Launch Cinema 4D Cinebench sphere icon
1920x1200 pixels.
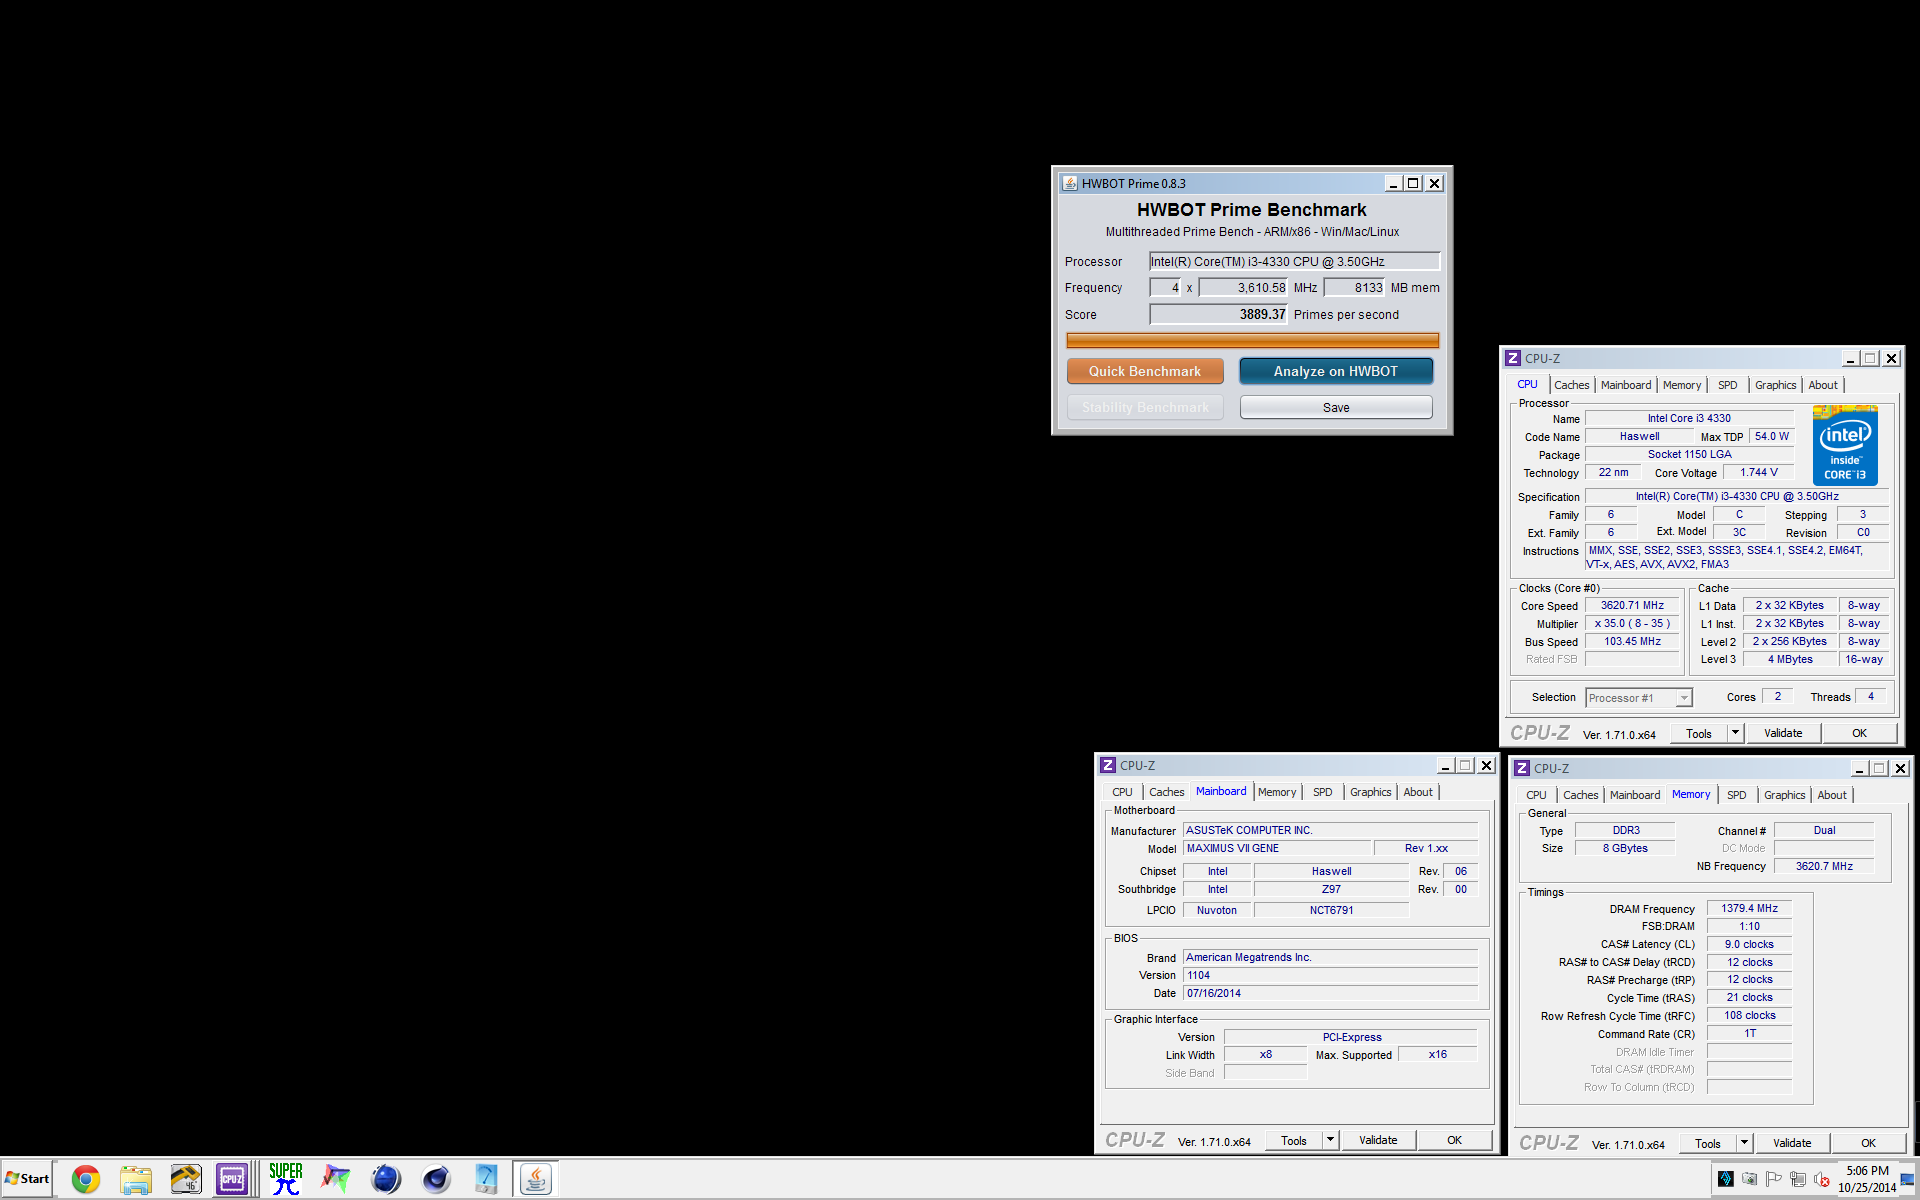tap(436, 1180)
